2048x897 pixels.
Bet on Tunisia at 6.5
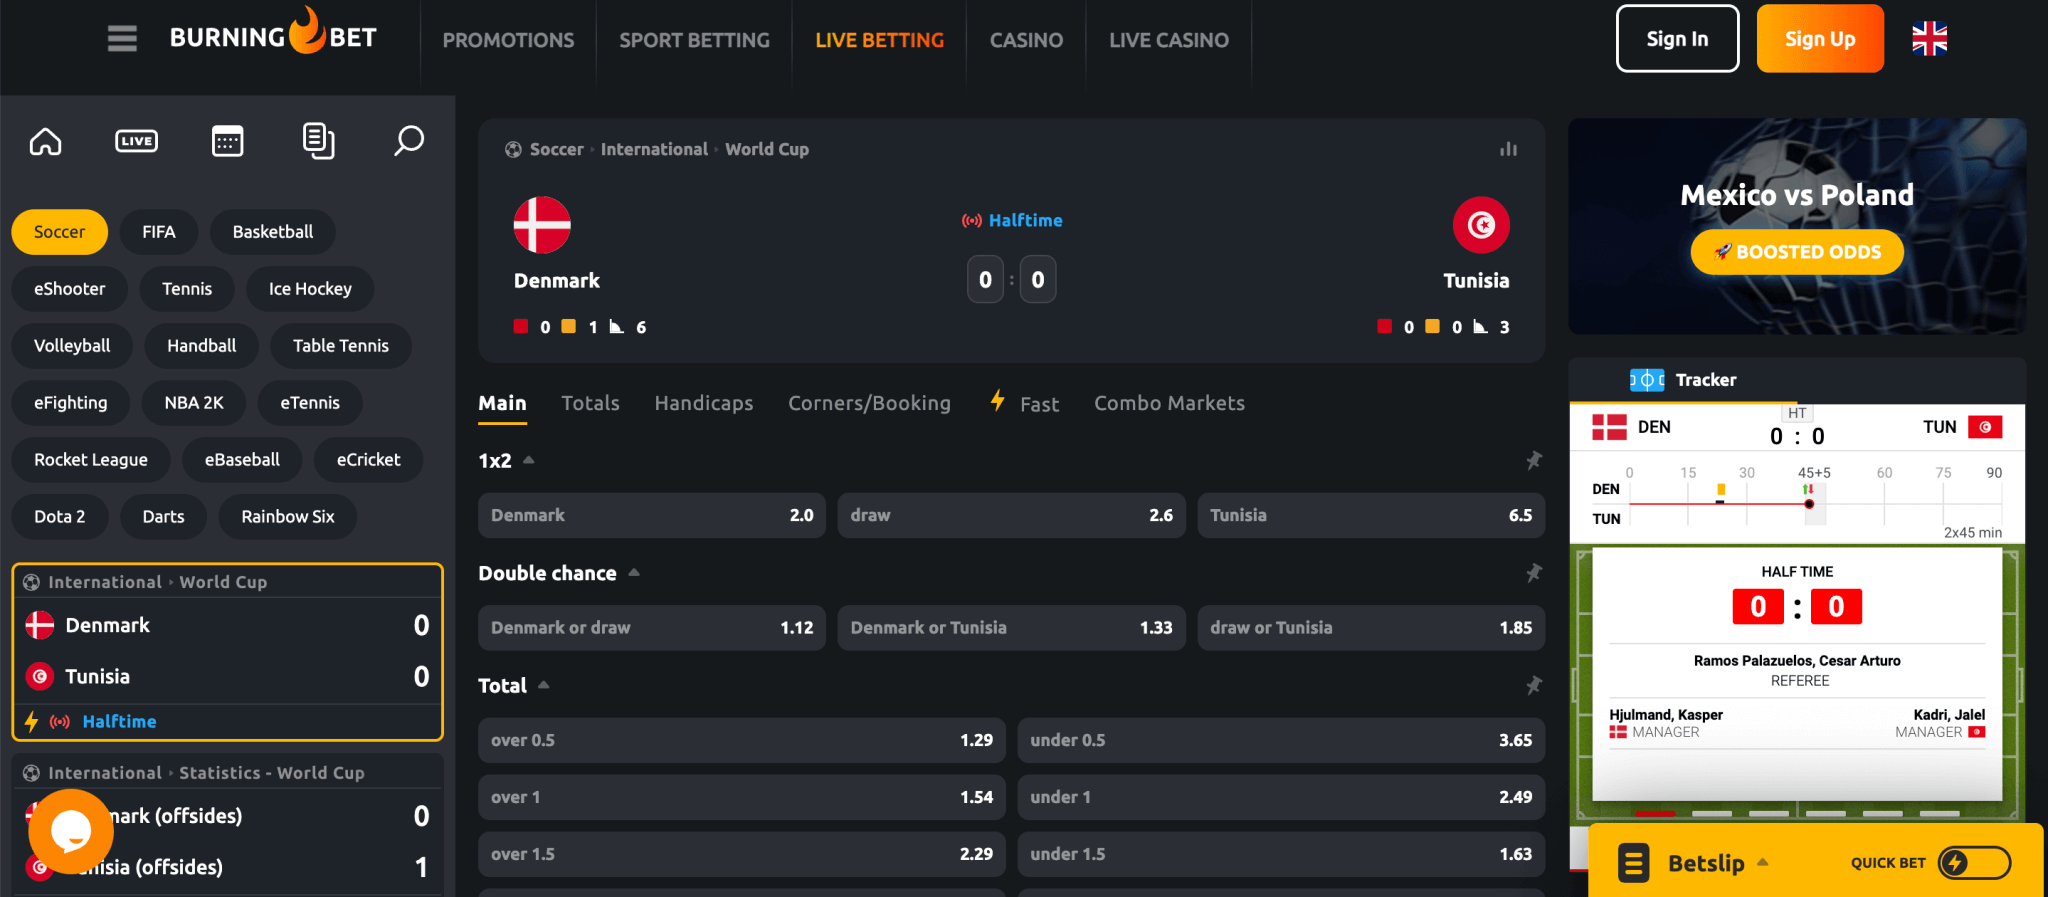coord(1371,515)
